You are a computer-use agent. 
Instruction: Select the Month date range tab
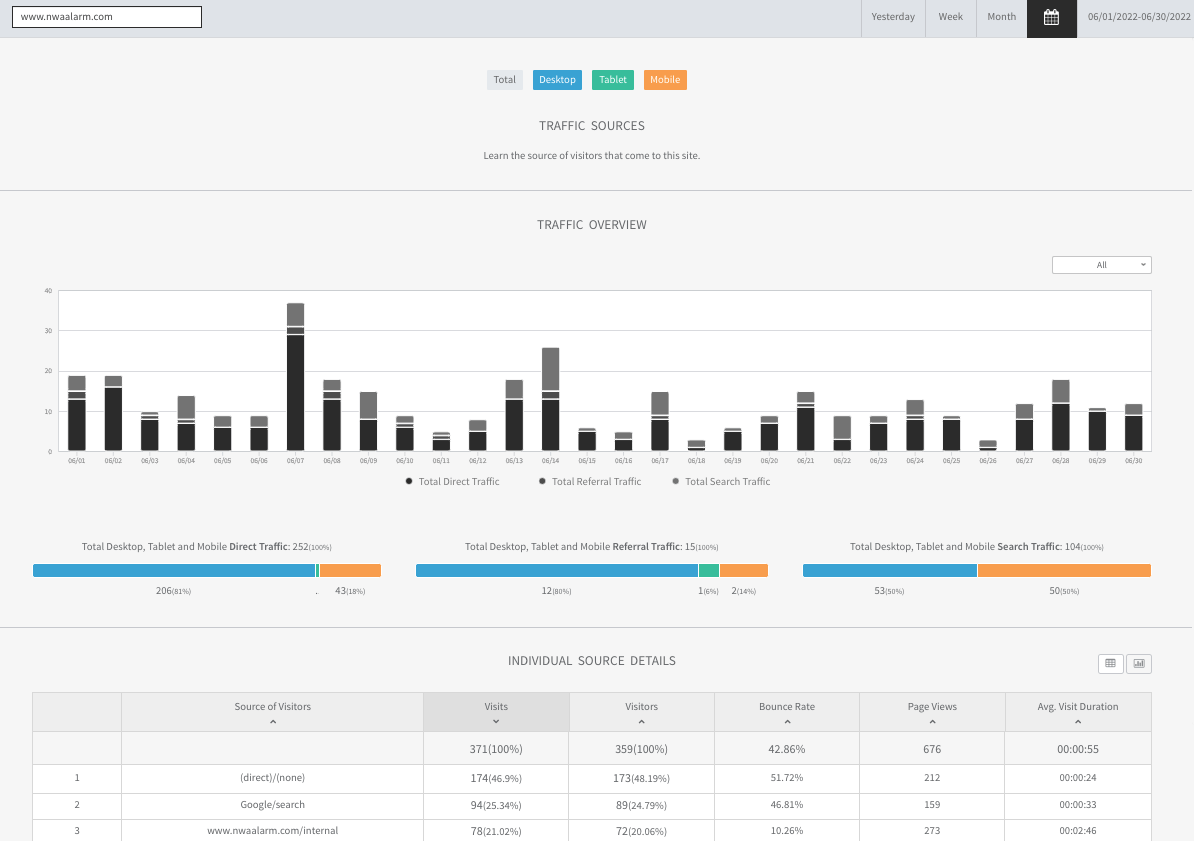(x=1001, y=17)
